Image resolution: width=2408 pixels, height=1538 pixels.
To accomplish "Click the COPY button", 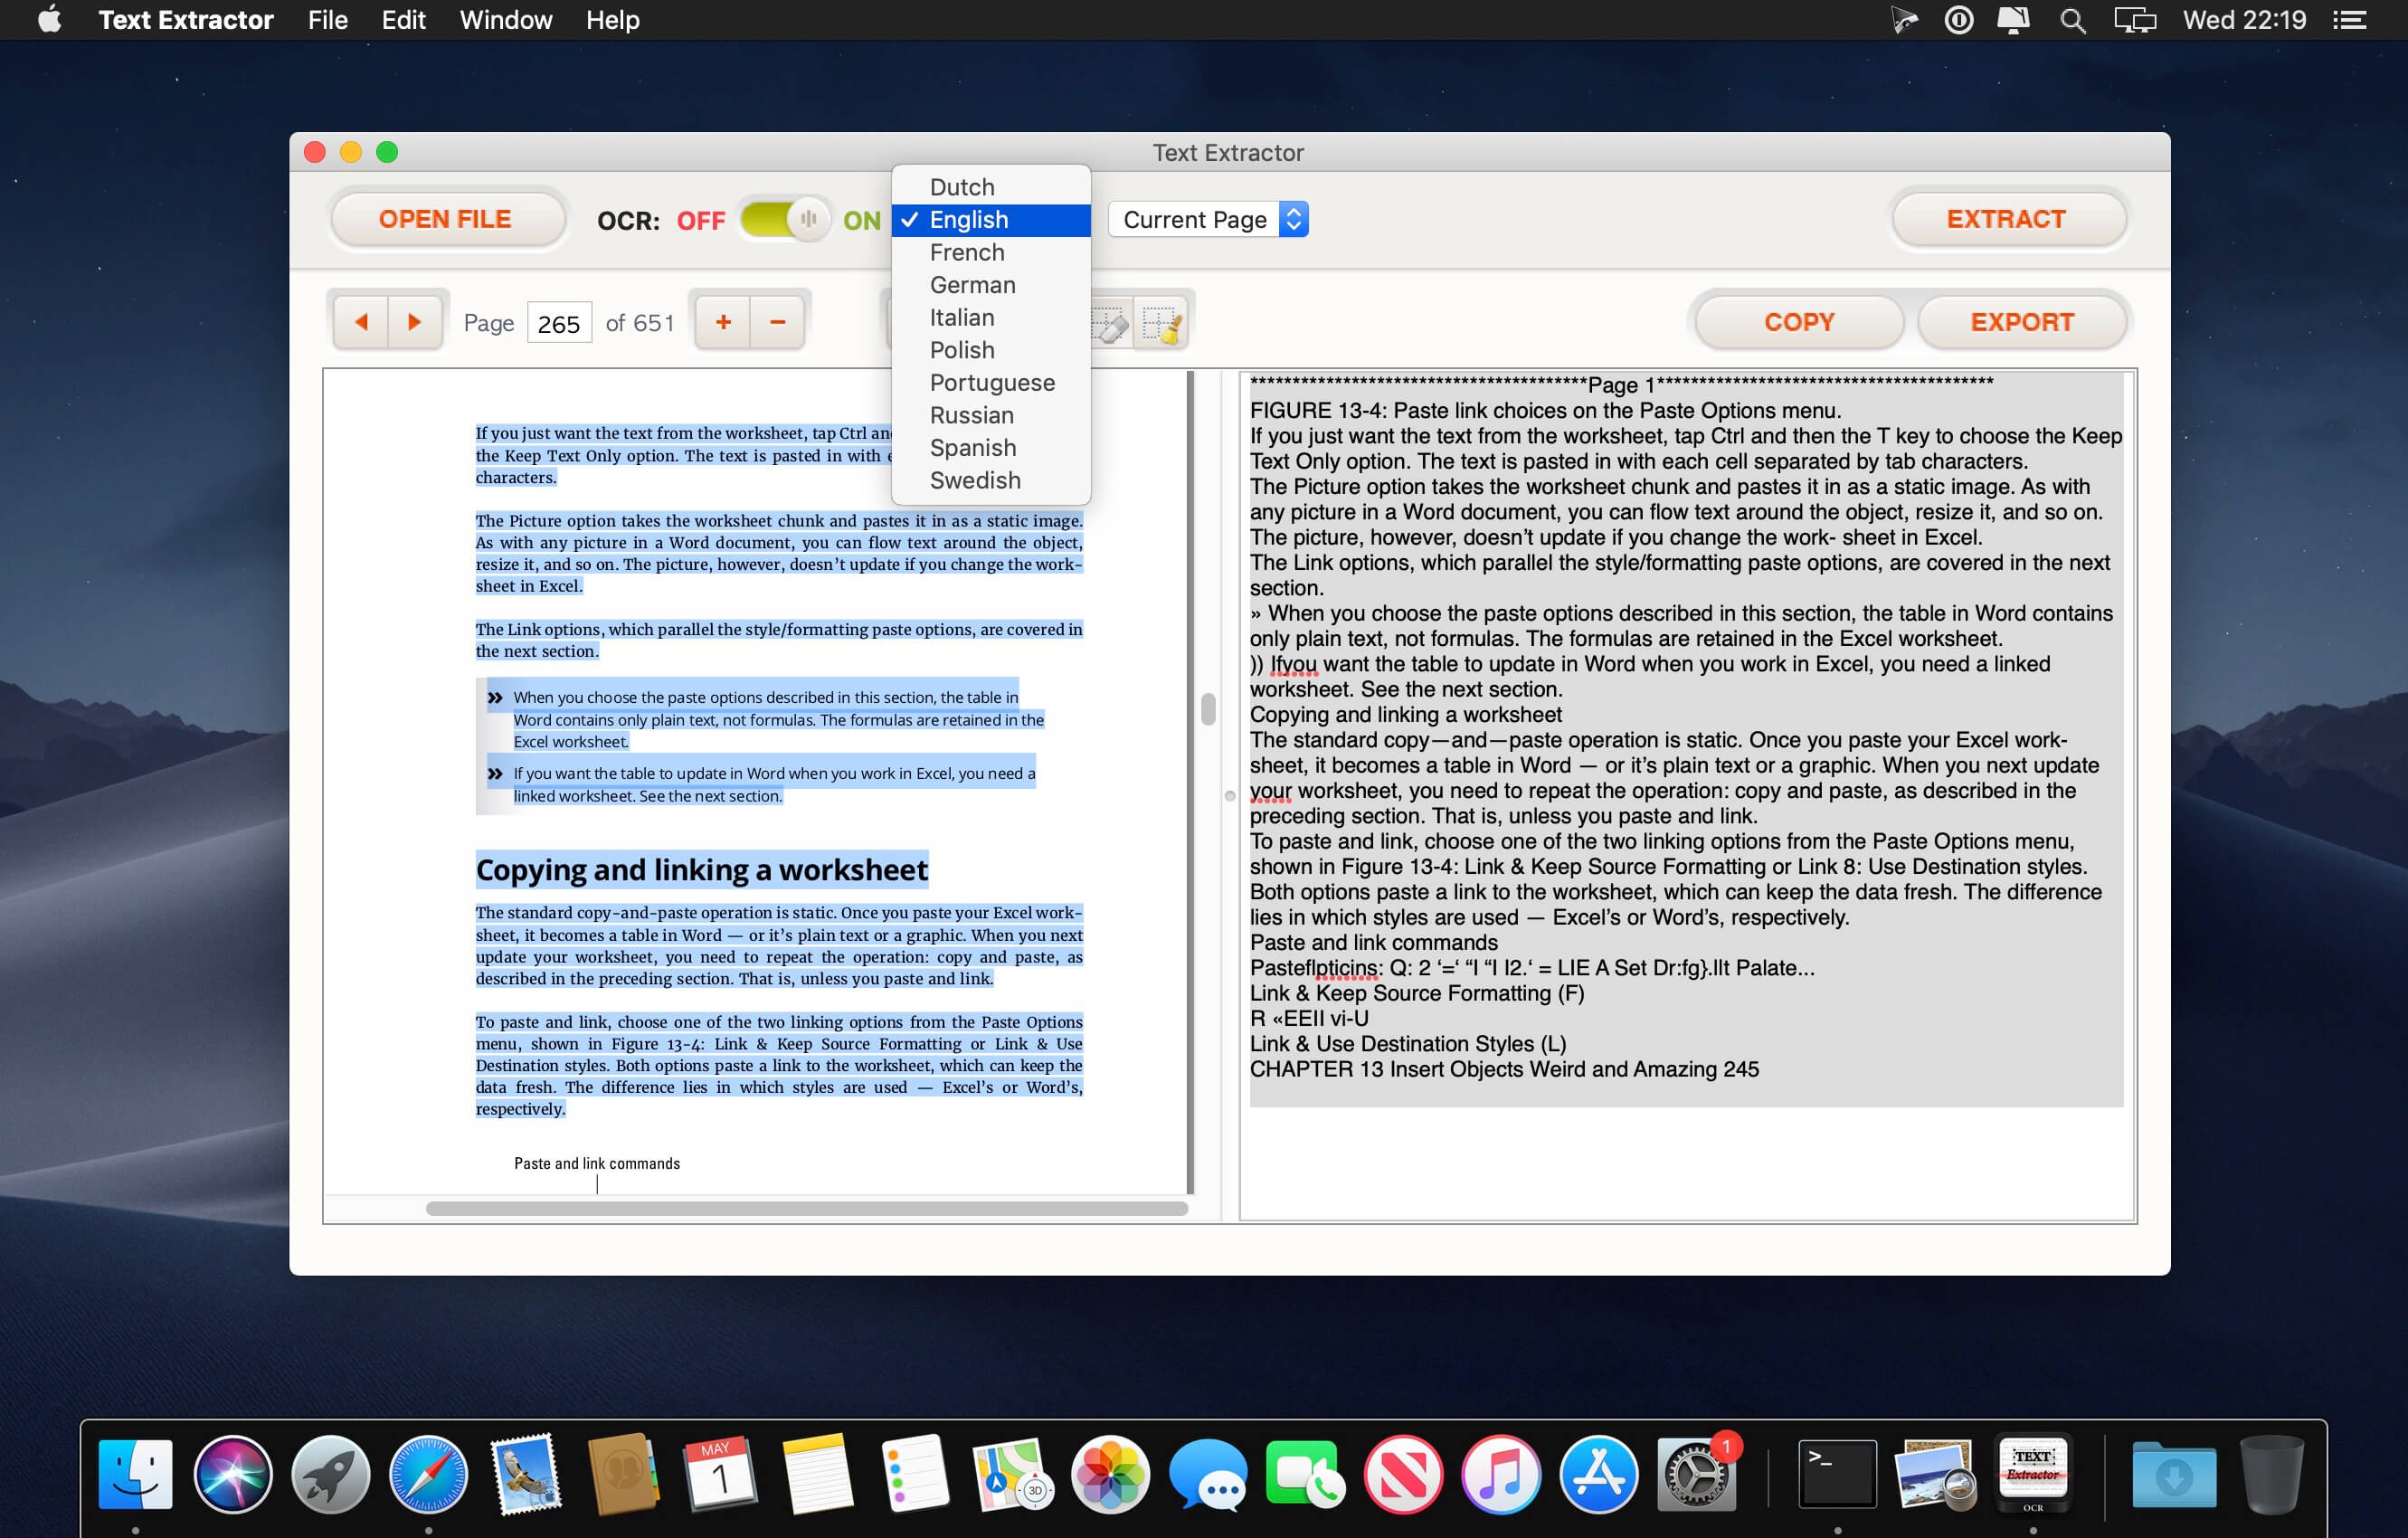I will click(x=1799, y=322).
